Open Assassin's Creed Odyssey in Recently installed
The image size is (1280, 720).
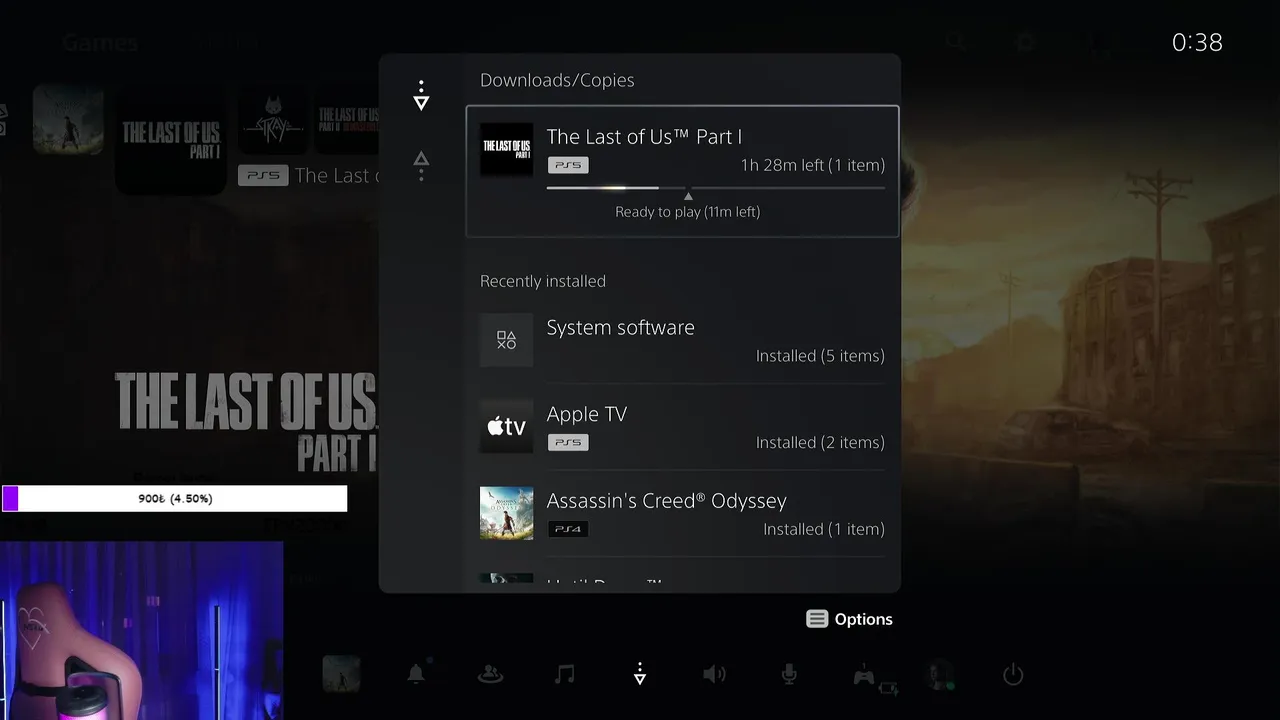(x=683, y=514)
